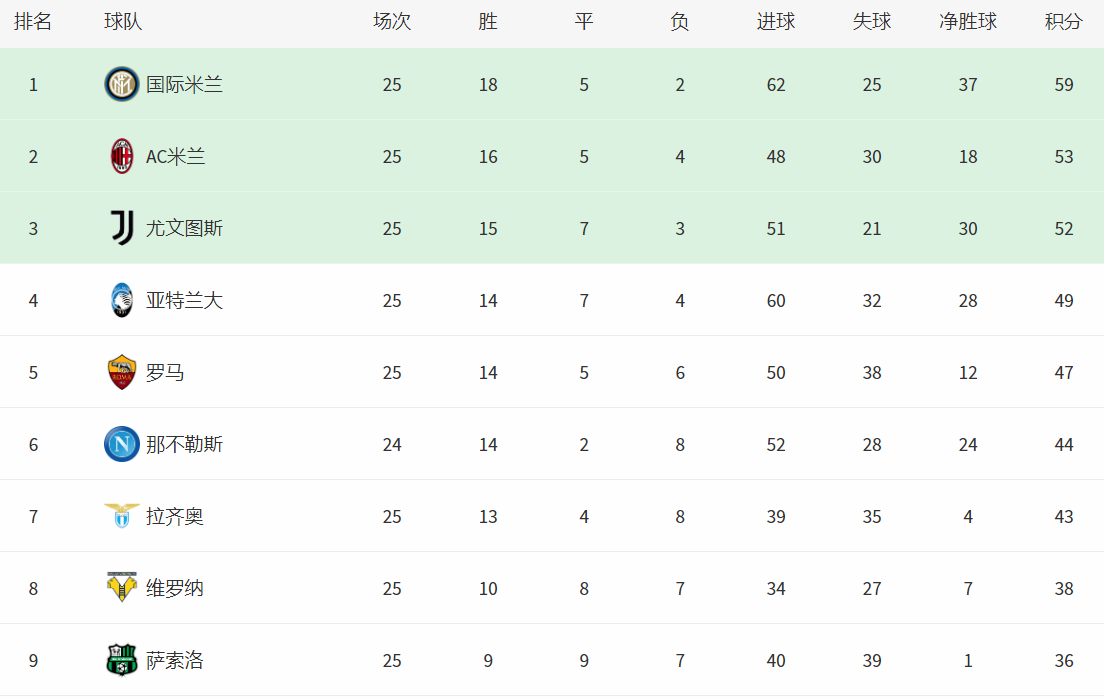Viewport: 1104px width, 698px height.
Task: Click the Napoli club logo
Action: click(122, 445)
